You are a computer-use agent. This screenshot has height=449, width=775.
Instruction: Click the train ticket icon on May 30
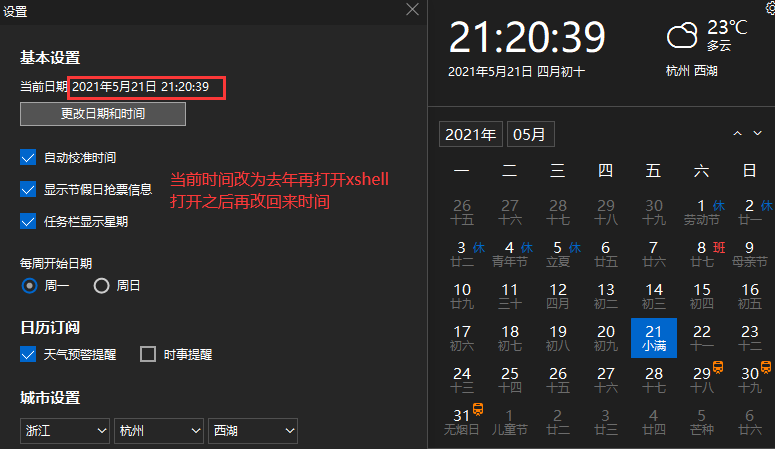click(x=766, y=367)
